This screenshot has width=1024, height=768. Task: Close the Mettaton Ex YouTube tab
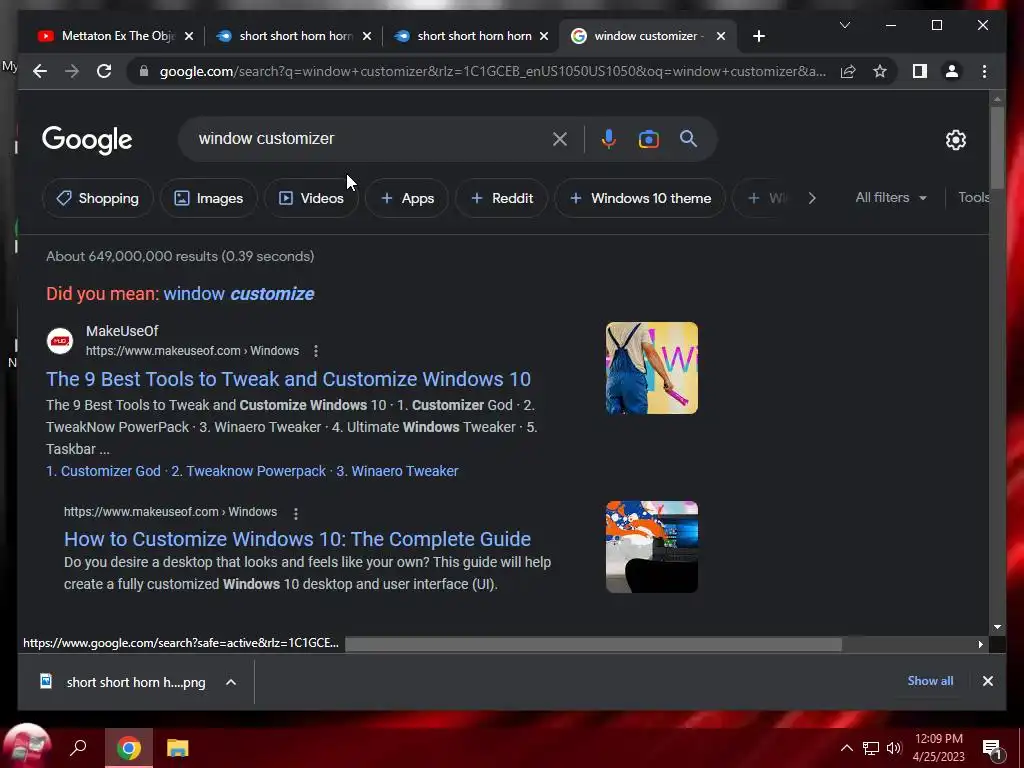click(189, 37)
